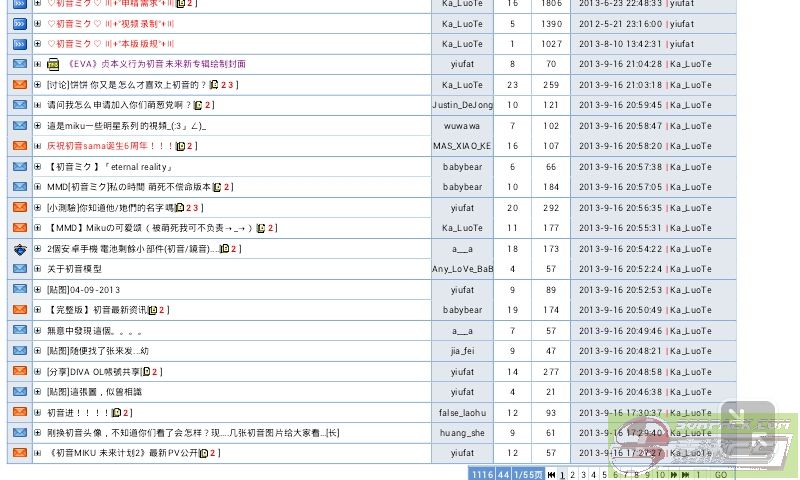Click the pinned icon beside '本版版规' thread
Screen dimensions: 800x480
pyautogui.click(x=20, y=44)
